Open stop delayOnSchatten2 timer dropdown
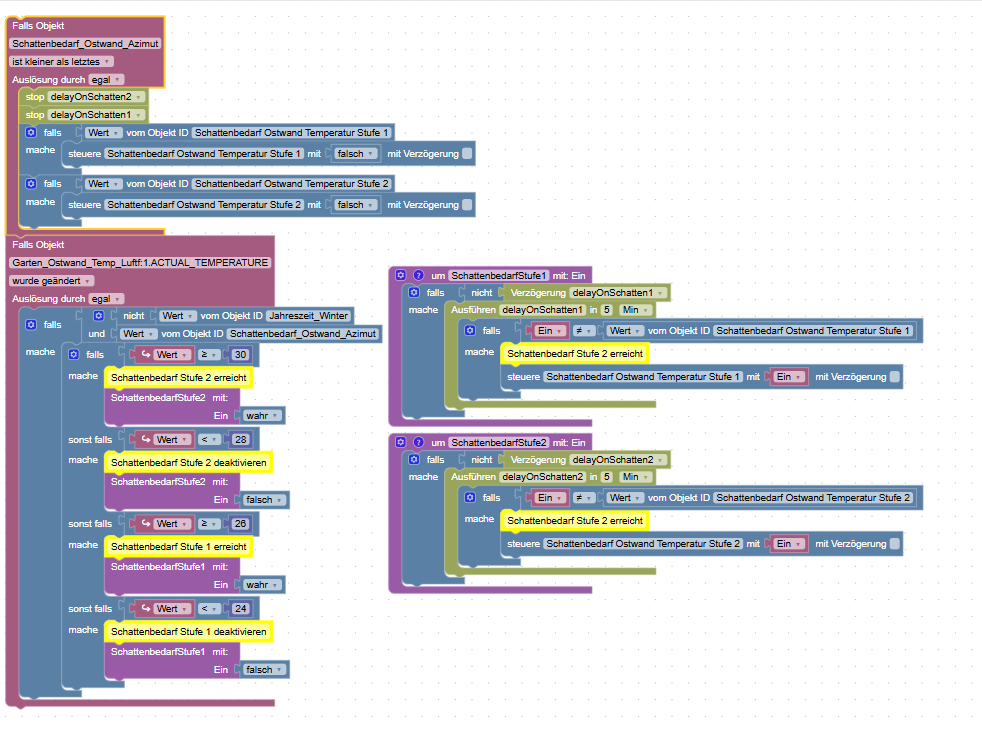 (x=96, y=96)
